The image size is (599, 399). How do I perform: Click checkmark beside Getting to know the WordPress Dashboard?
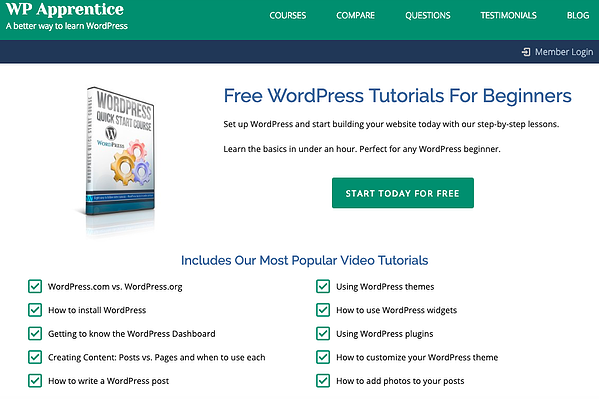[x=35, y=334]
